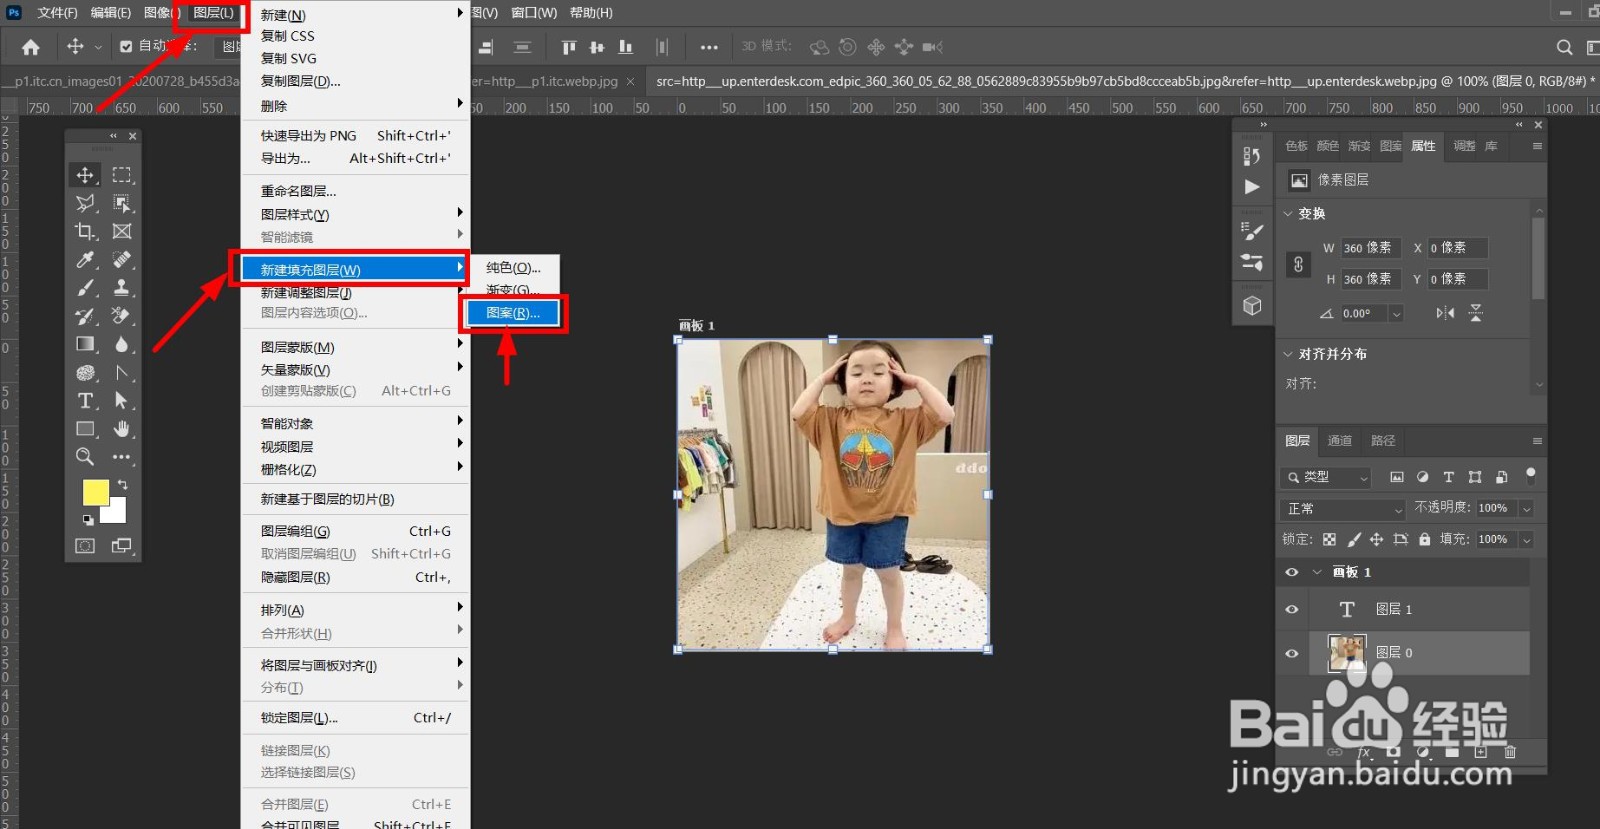
Task: Collapse the 变换 transform section
Action: click(1288, 213)
